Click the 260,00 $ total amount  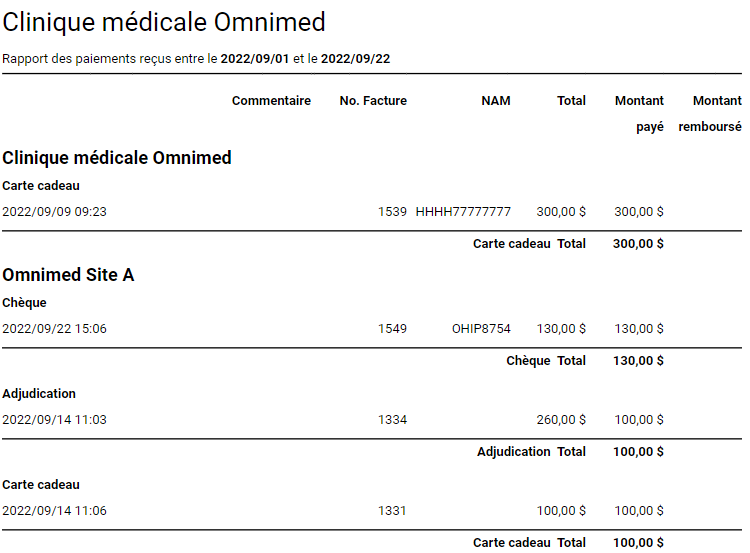tap(561, 420)
